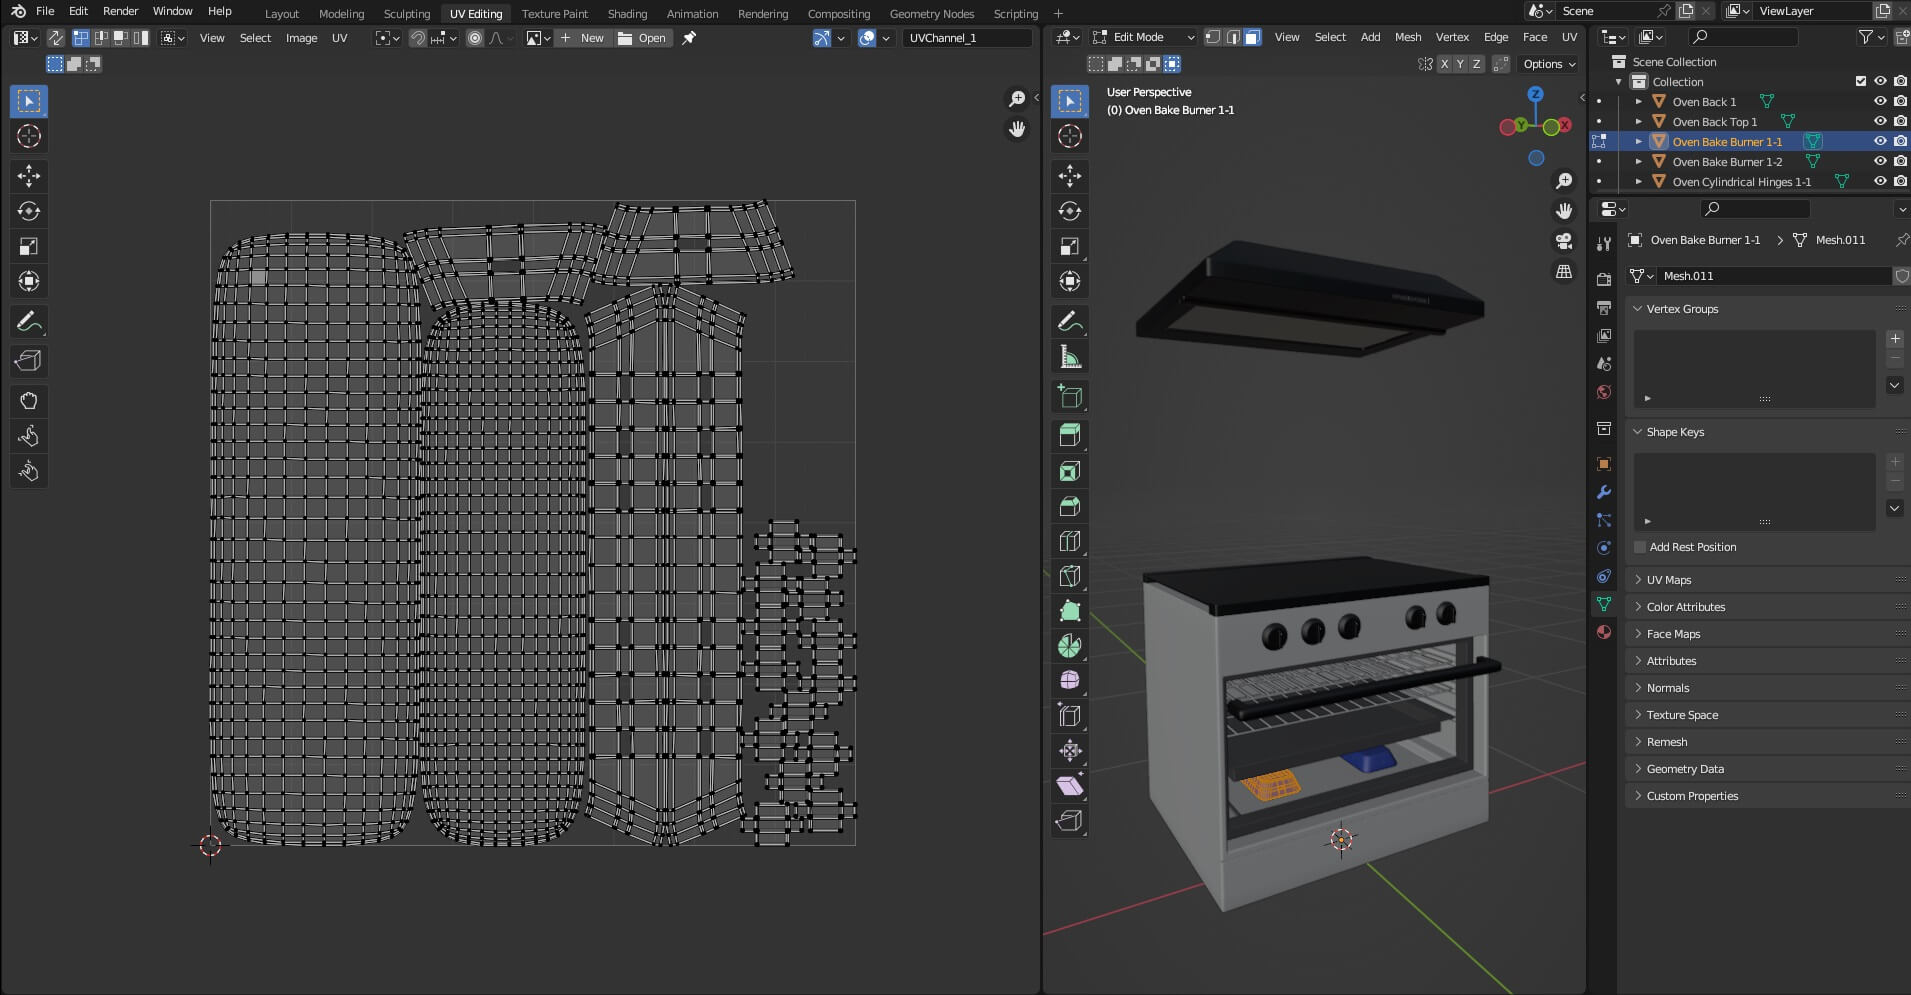Toggle camera view in the 3D viewport

tap(1564, 241)
